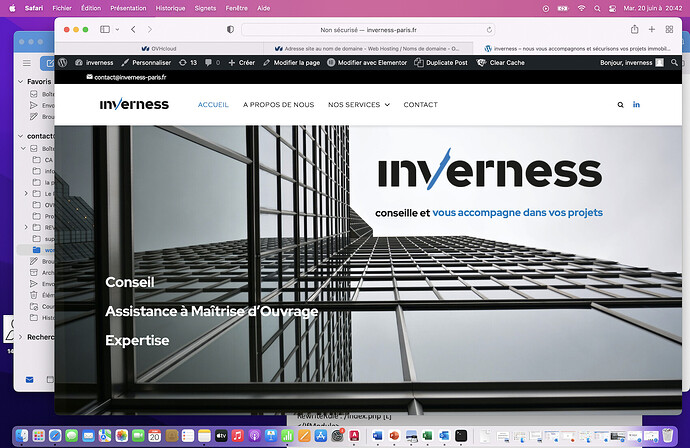Click the Wi-Fi status icon
Viewport: 690px width, 448px height.
pos(582,8)
